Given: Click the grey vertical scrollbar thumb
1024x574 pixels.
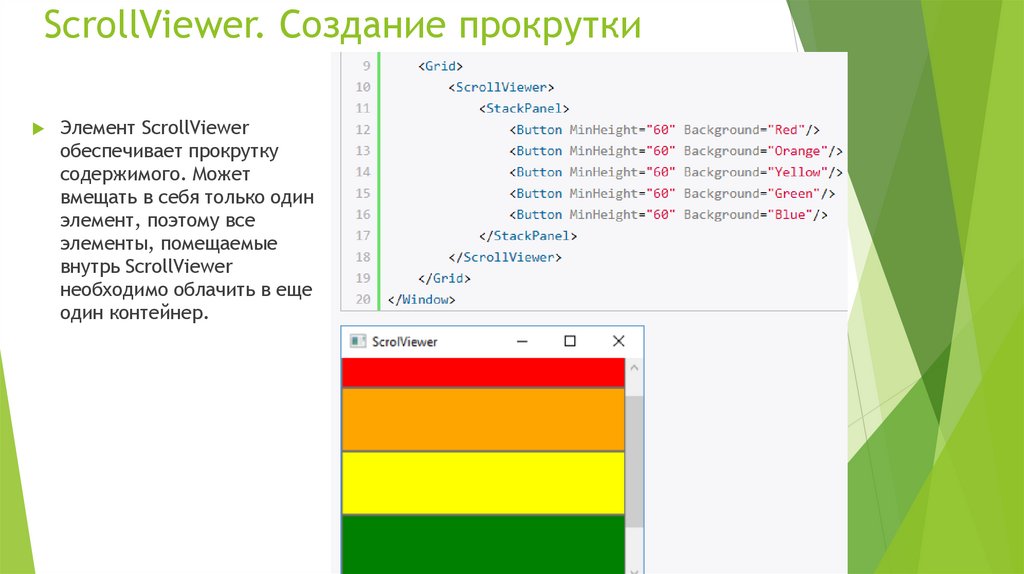Looking at the screenshot, I should pyautogui.click(x=634, y=461).
